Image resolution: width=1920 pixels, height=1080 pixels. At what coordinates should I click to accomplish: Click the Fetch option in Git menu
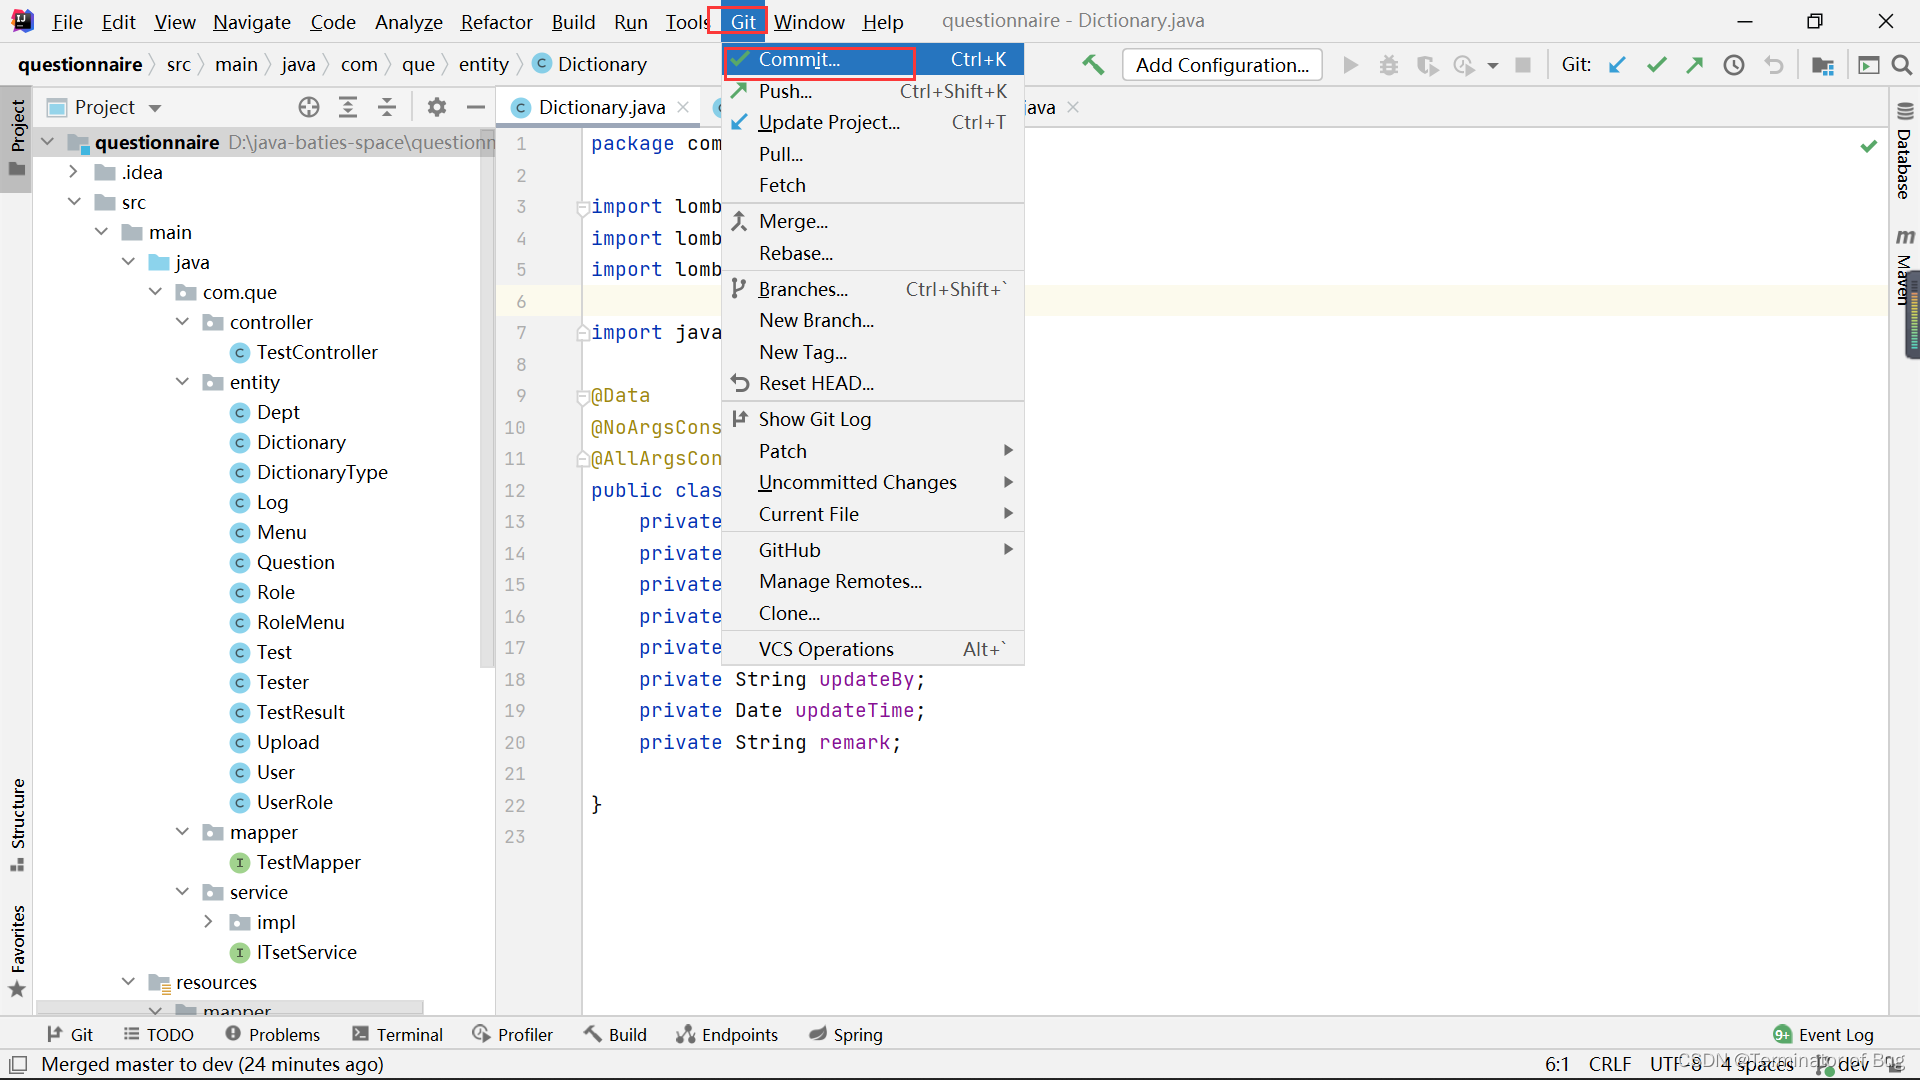tap(783, 185)
